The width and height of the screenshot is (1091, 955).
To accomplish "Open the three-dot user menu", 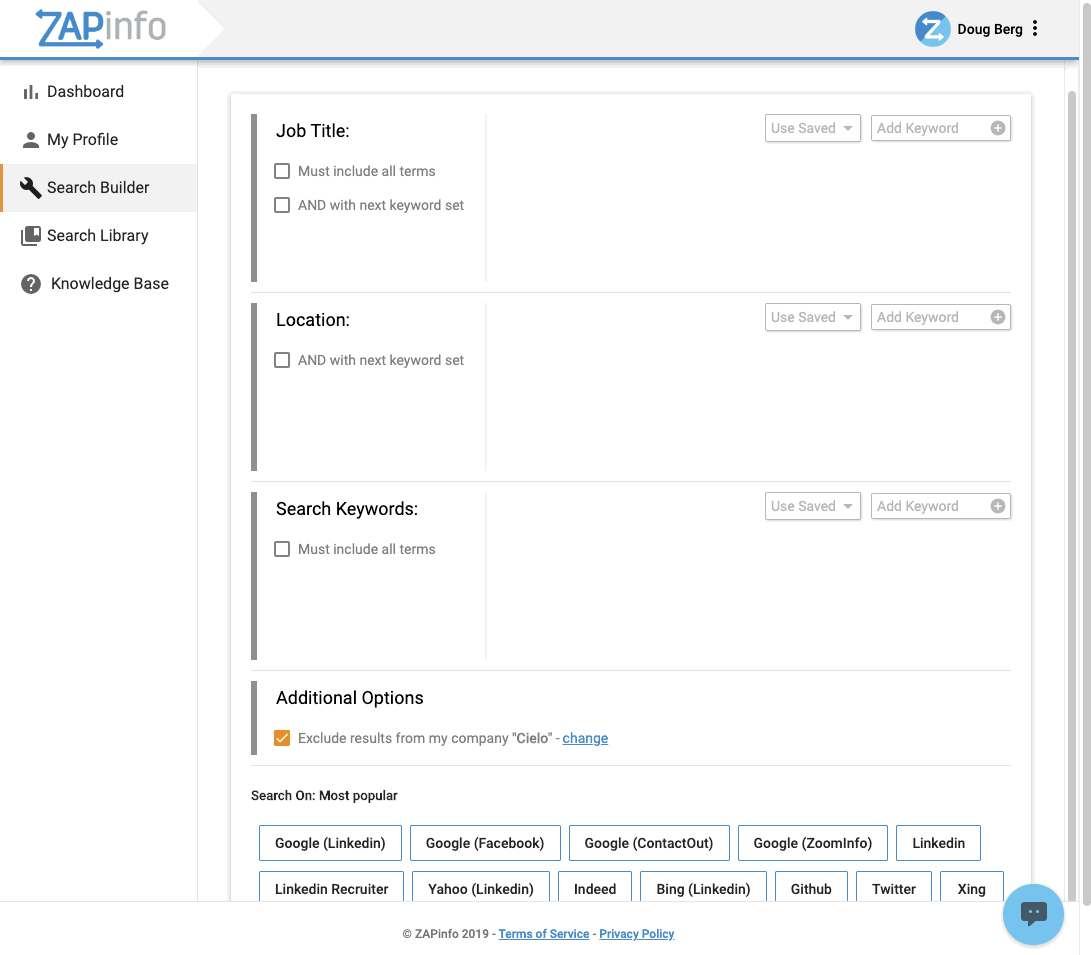I will [x=1035, y=29].
